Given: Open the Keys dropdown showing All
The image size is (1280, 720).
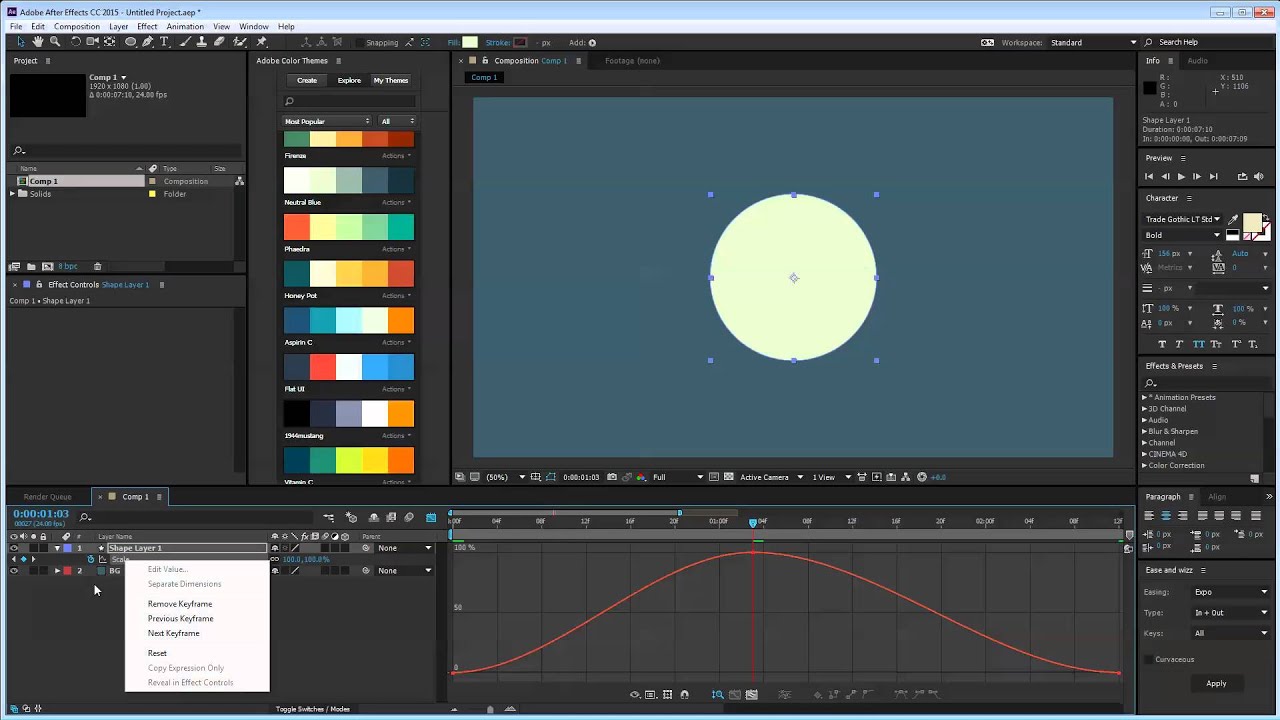Looking at the screenshot, I should (x=1231, y=633).
